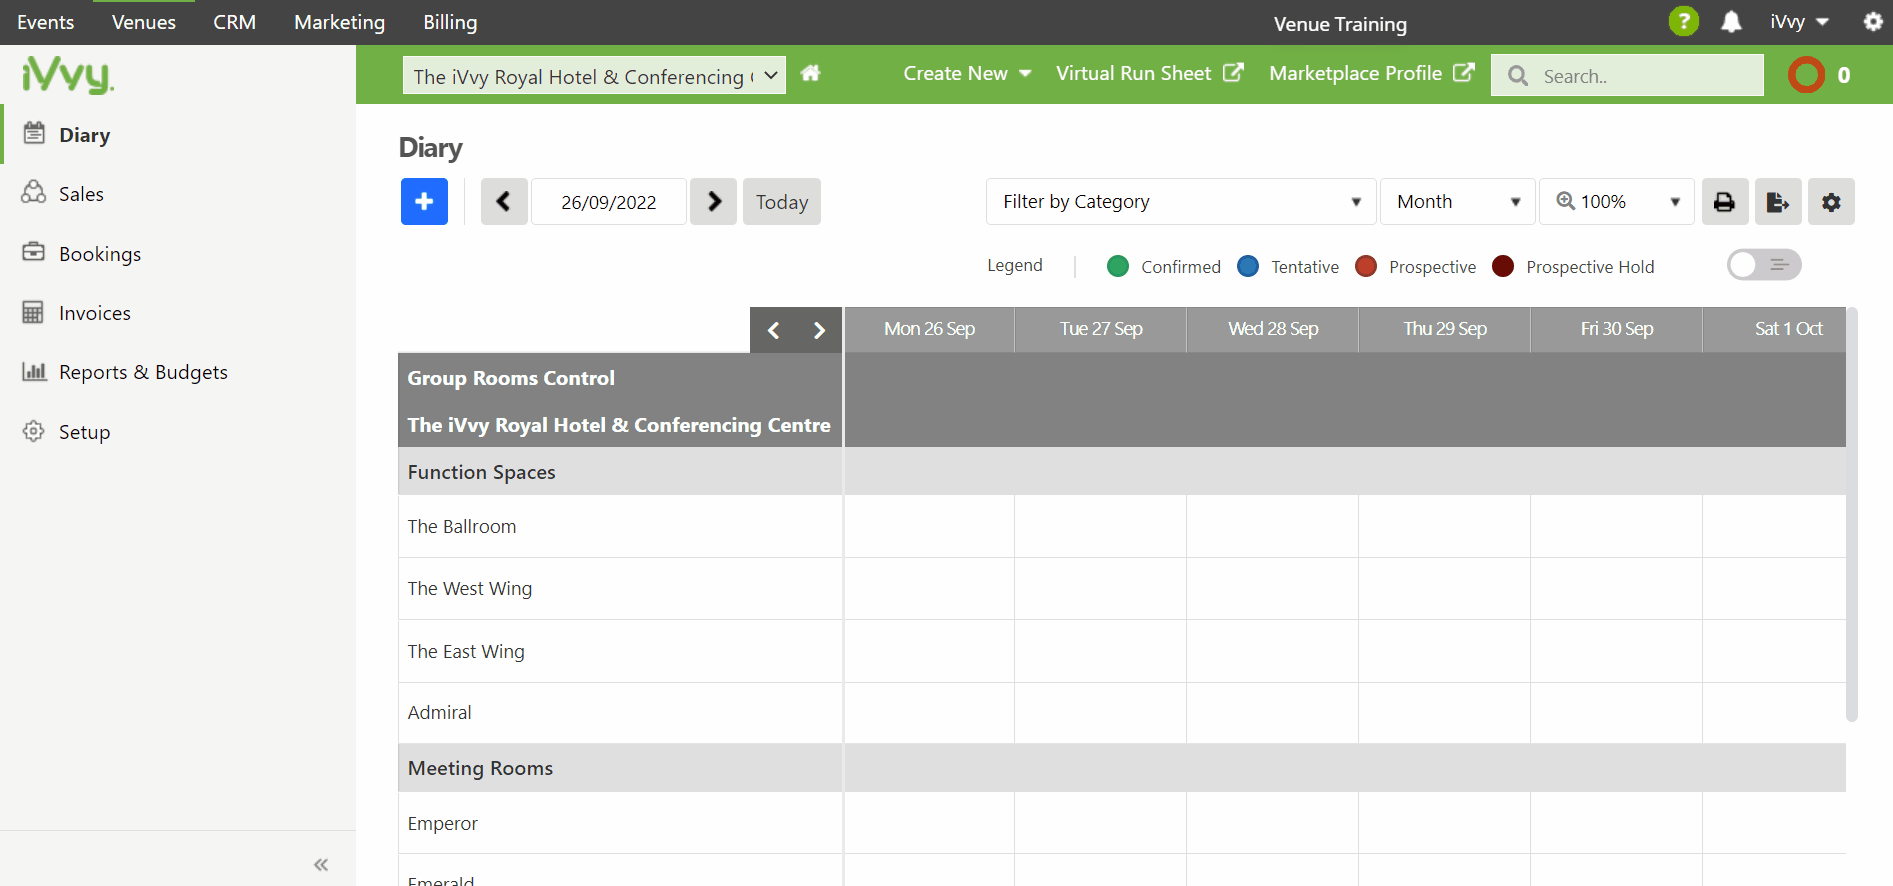1893x886 pixels.
Task: Click the Mon 26 Sep column header
Action: 929,329
